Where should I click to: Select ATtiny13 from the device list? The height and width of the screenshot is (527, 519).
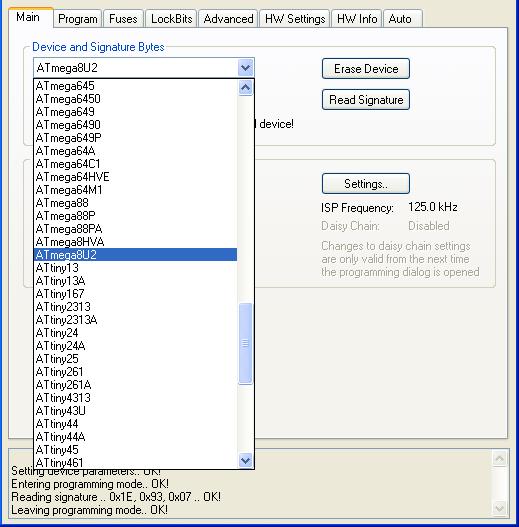(135, 268)
